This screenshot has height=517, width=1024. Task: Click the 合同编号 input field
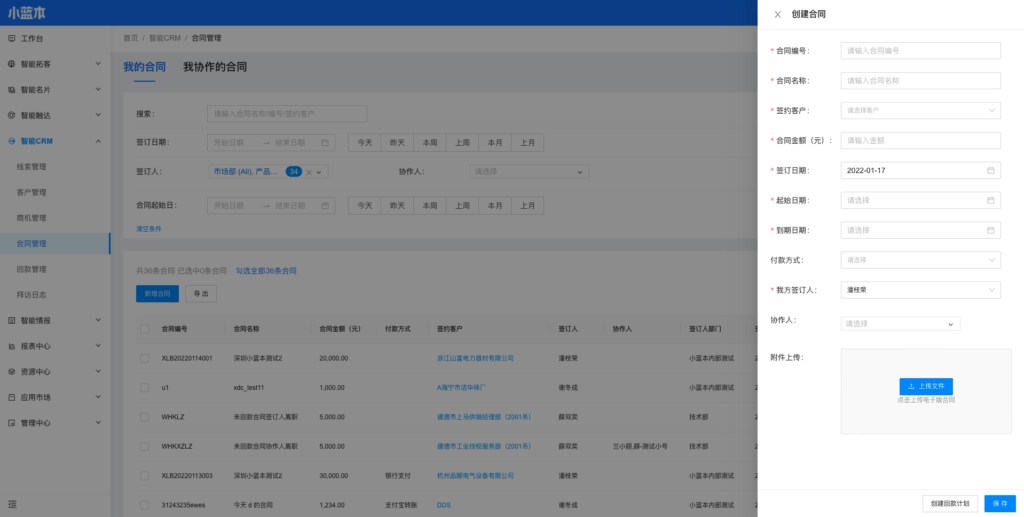[x=920, y=50]
